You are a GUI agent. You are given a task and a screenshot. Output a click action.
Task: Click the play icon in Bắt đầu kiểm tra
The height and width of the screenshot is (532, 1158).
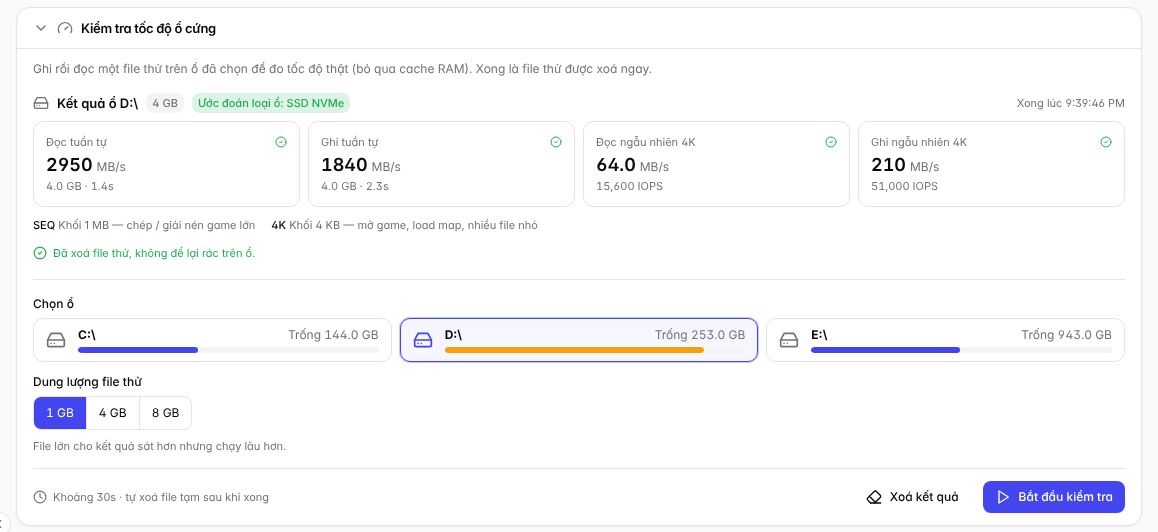(1003, 497)
